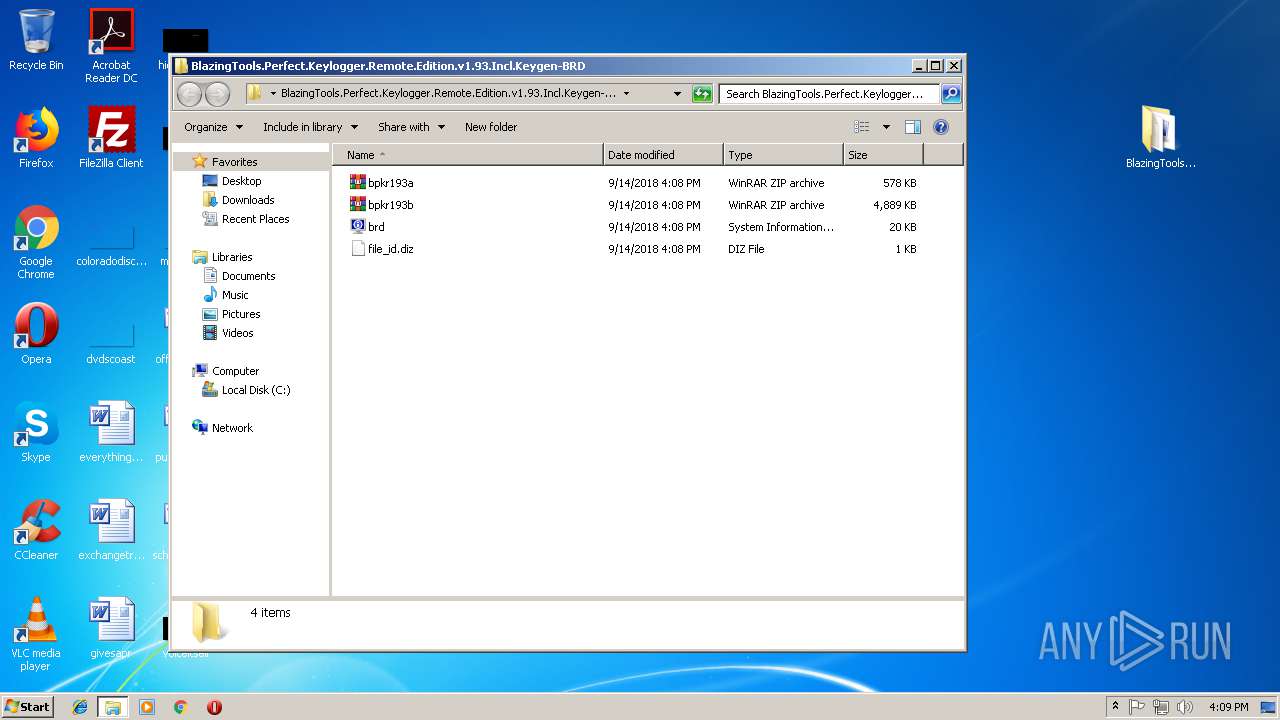This screenshot has height=720, width=1280.
Task: Click the system clock 4:09 PM
Action: 1228,707
